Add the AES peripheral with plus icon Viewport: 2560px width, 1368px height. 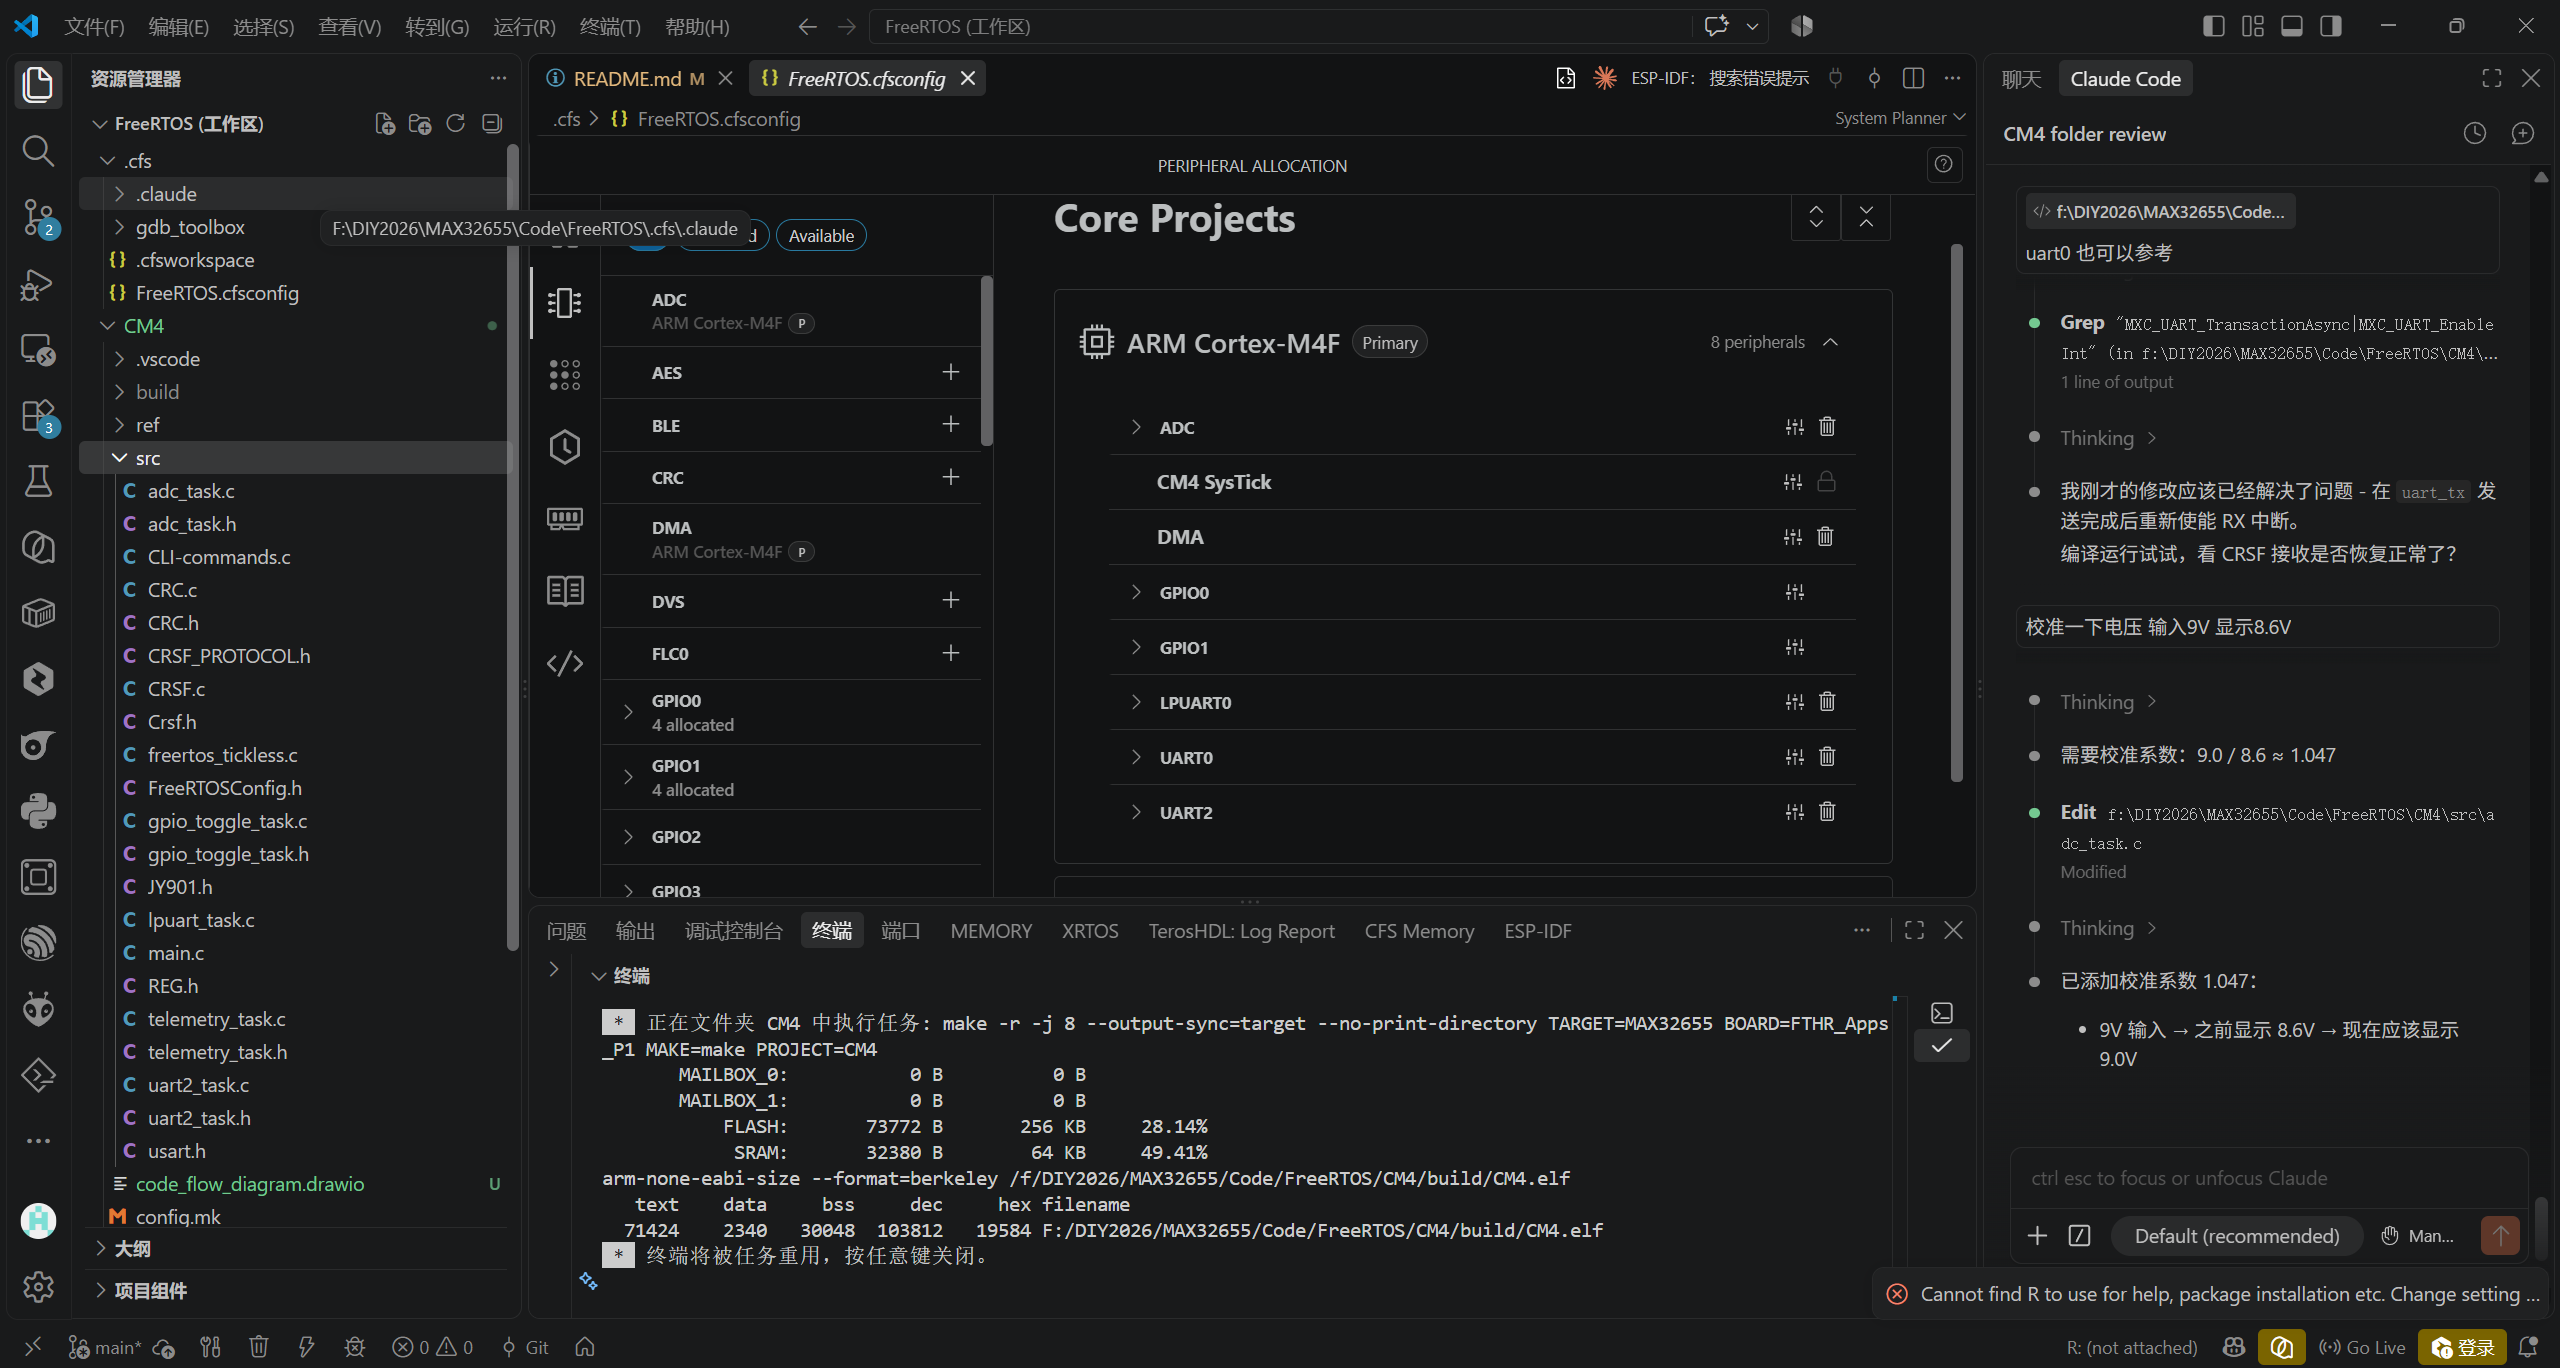(951, 372)
